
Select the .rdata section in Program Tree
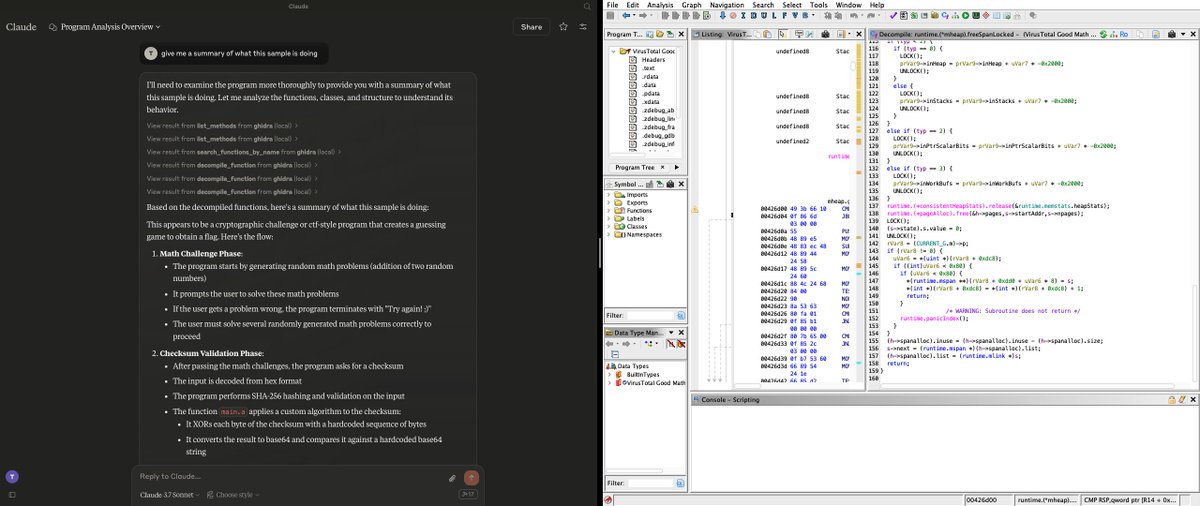point(650,77)
